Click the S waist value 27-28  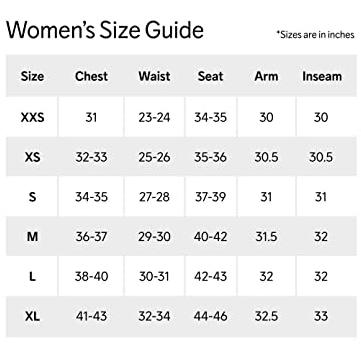point(154,197)
